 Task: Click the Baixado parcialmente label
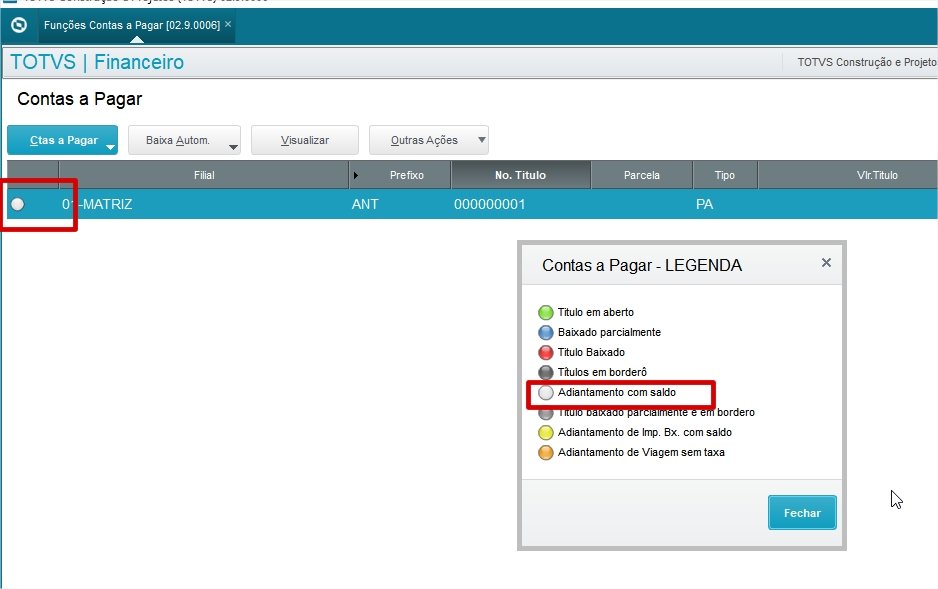609,332
